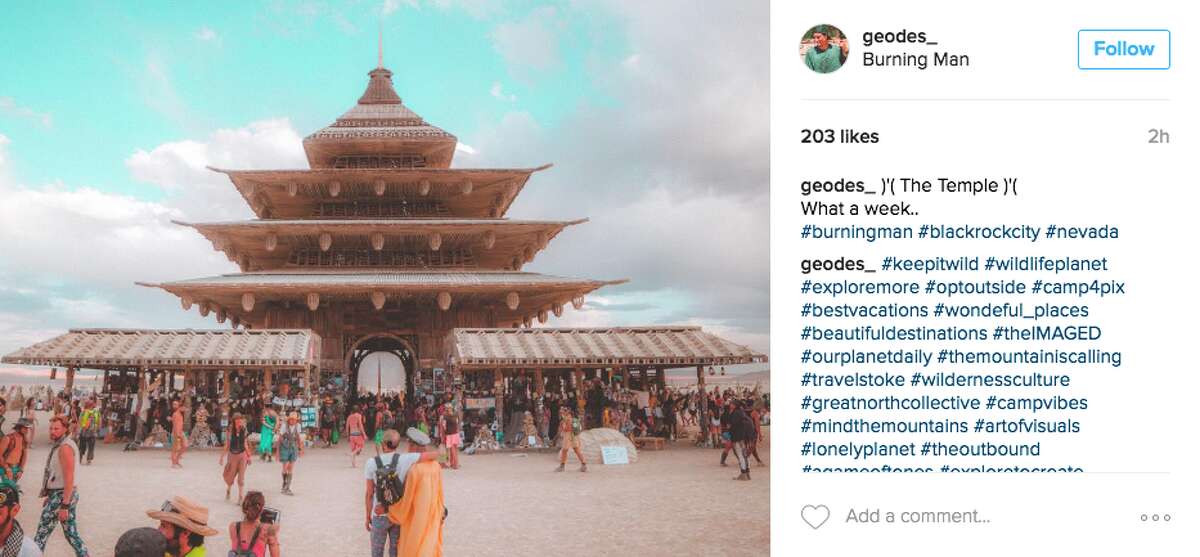
Task: Click the Add a comment field
Action: coord(917,517)
